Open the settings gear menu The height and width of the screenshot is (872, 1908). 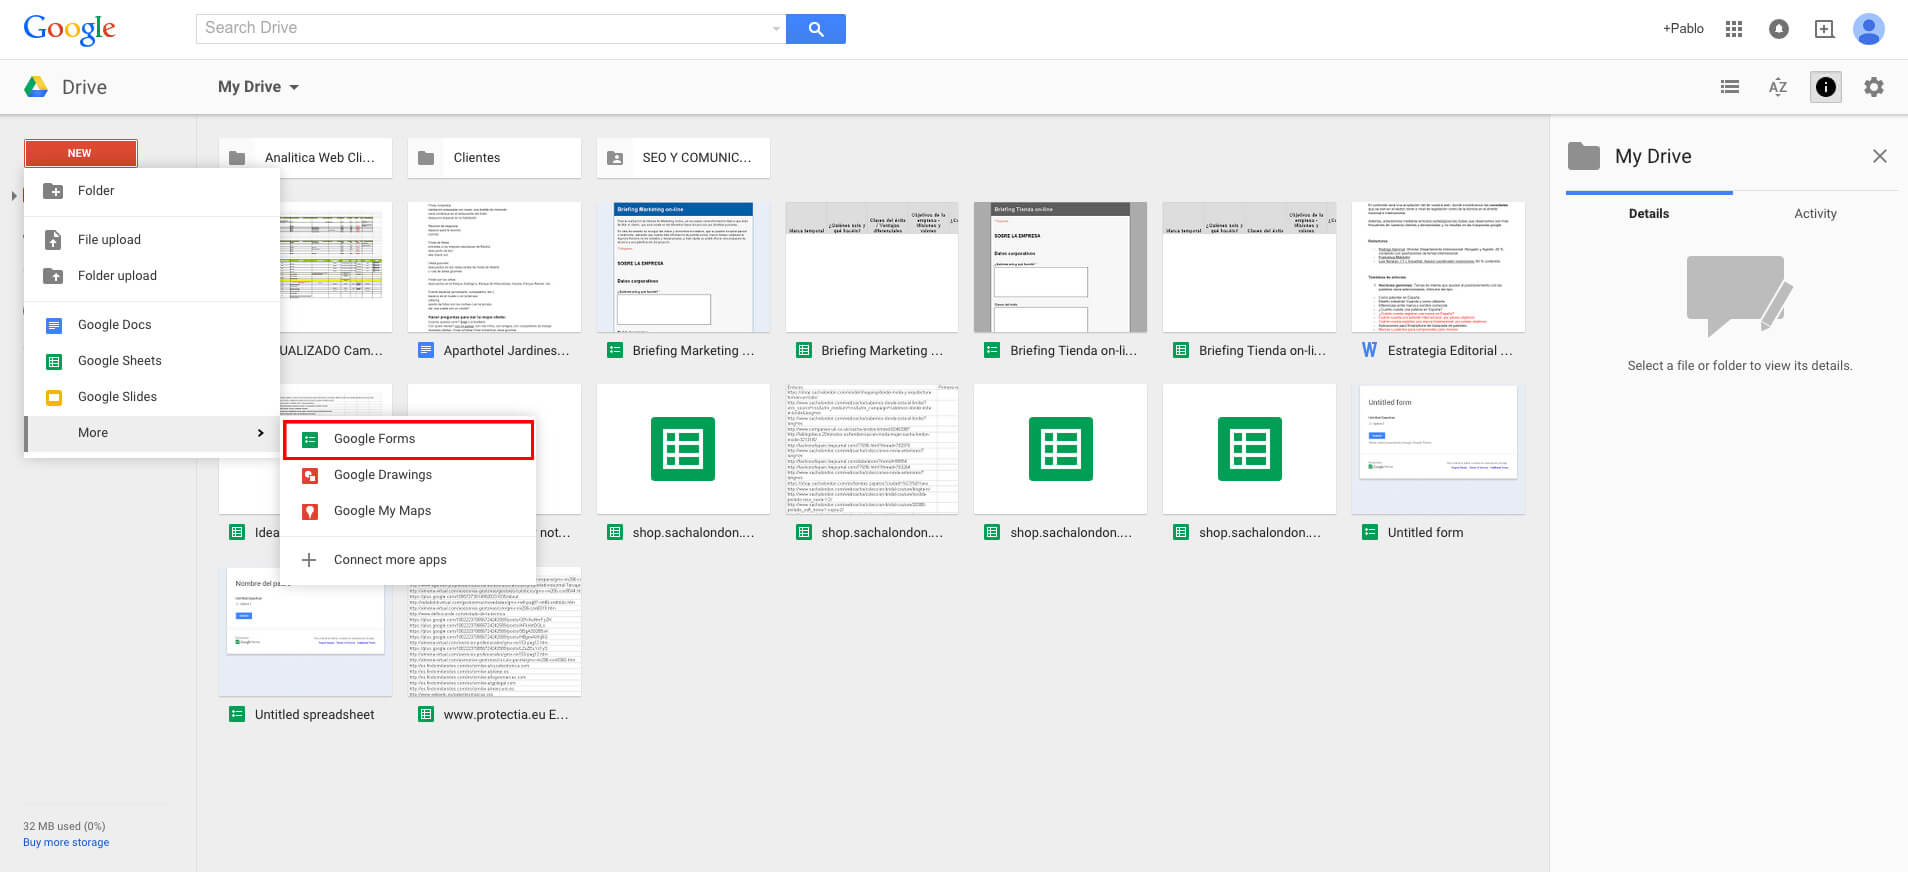click(x=1873, y=87)
